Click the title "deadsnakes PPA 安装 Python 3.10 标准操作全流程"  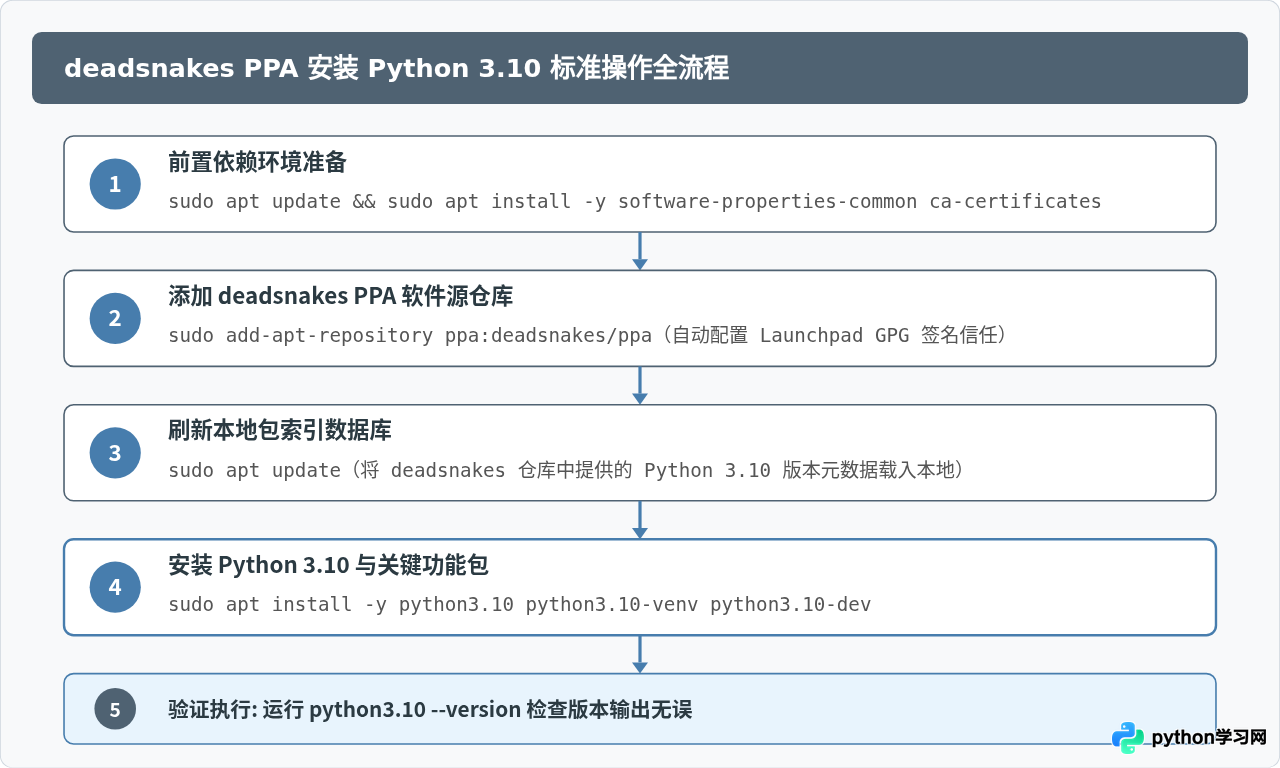396,68
